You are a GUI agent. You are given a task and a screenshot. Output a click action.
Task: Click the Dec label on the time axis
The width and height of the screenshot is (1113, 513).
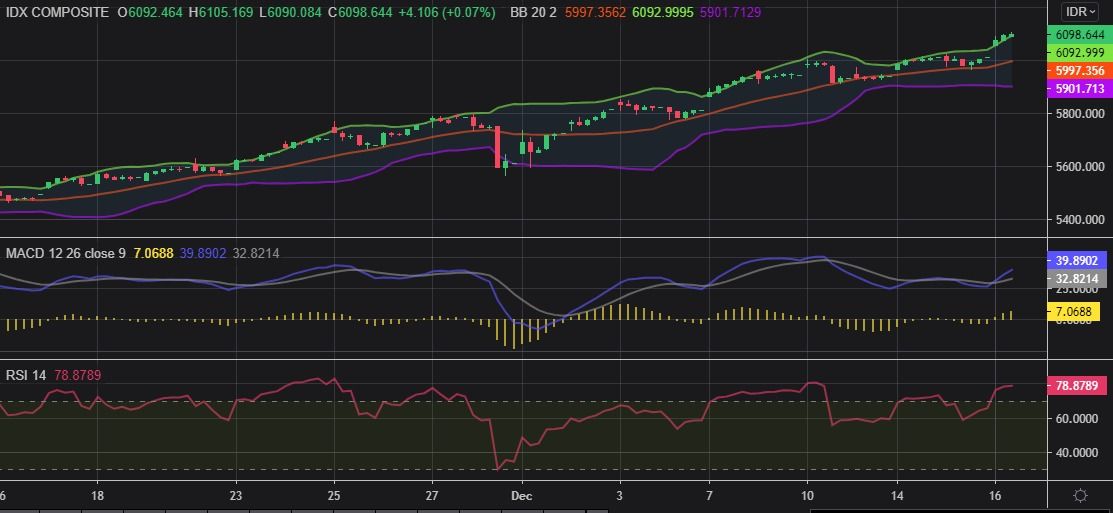click(522, 495)
